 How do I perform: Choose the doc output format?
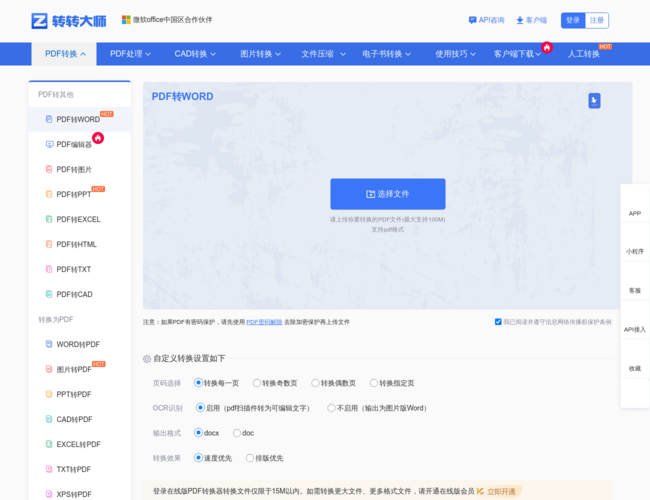click(x=237, y=433)
